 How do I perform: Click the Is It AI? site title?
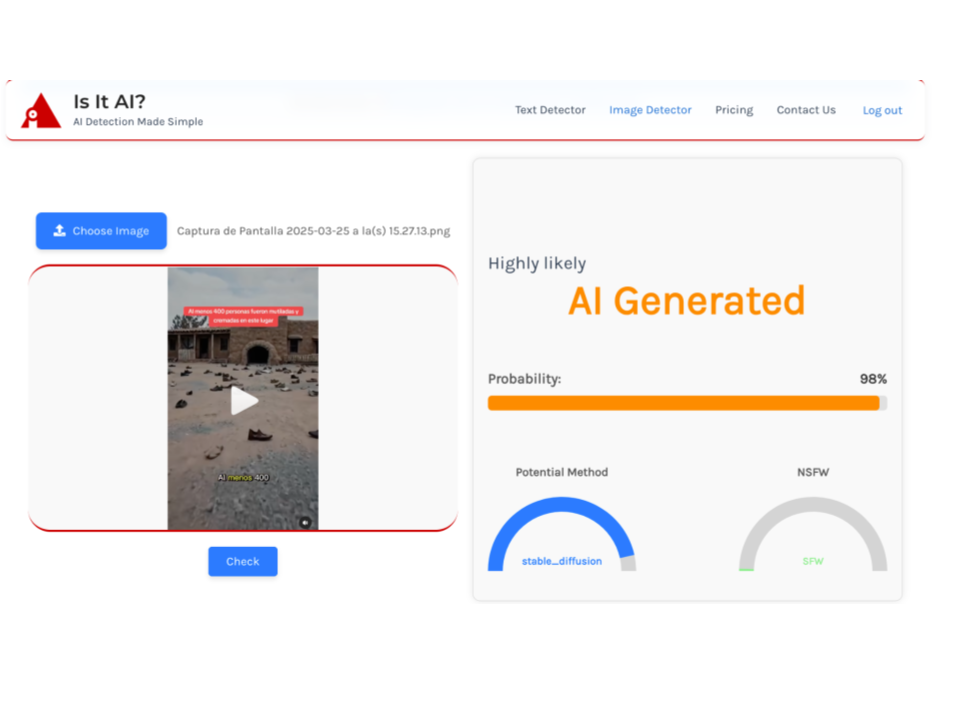(x=109, y=101)
